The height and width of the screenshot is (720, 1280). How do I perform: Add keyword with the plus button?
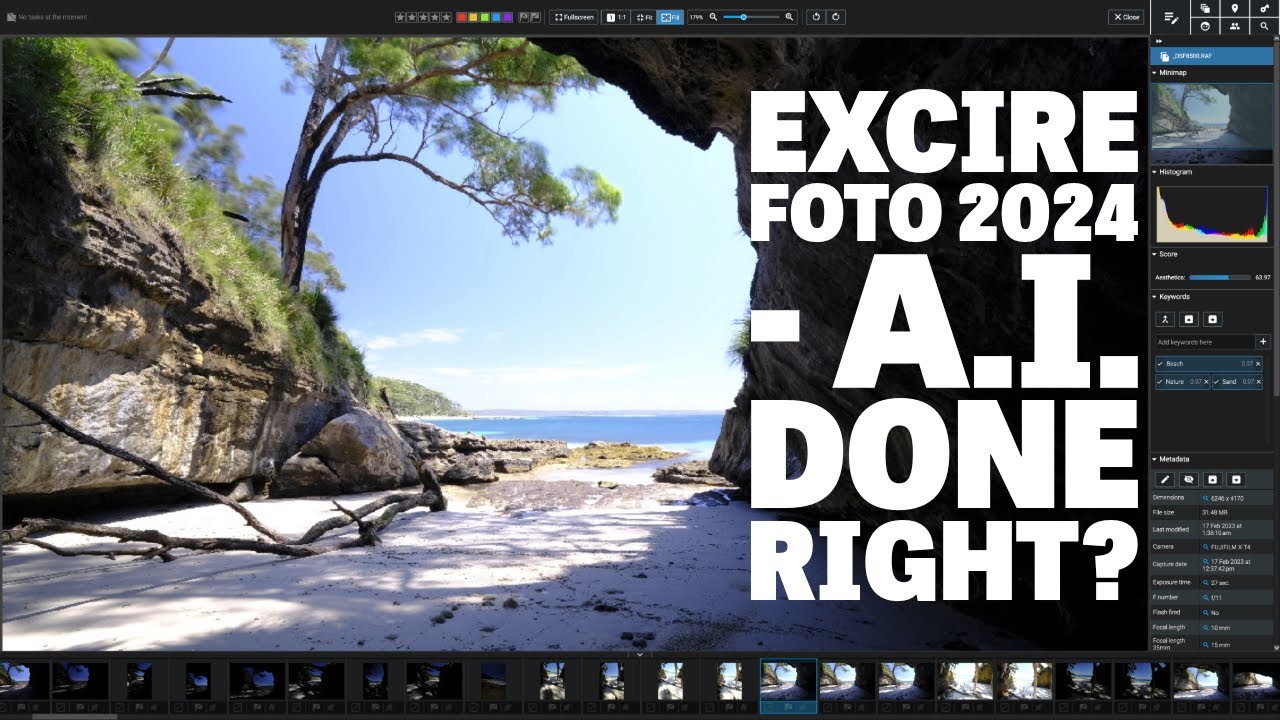(1263, 342)
